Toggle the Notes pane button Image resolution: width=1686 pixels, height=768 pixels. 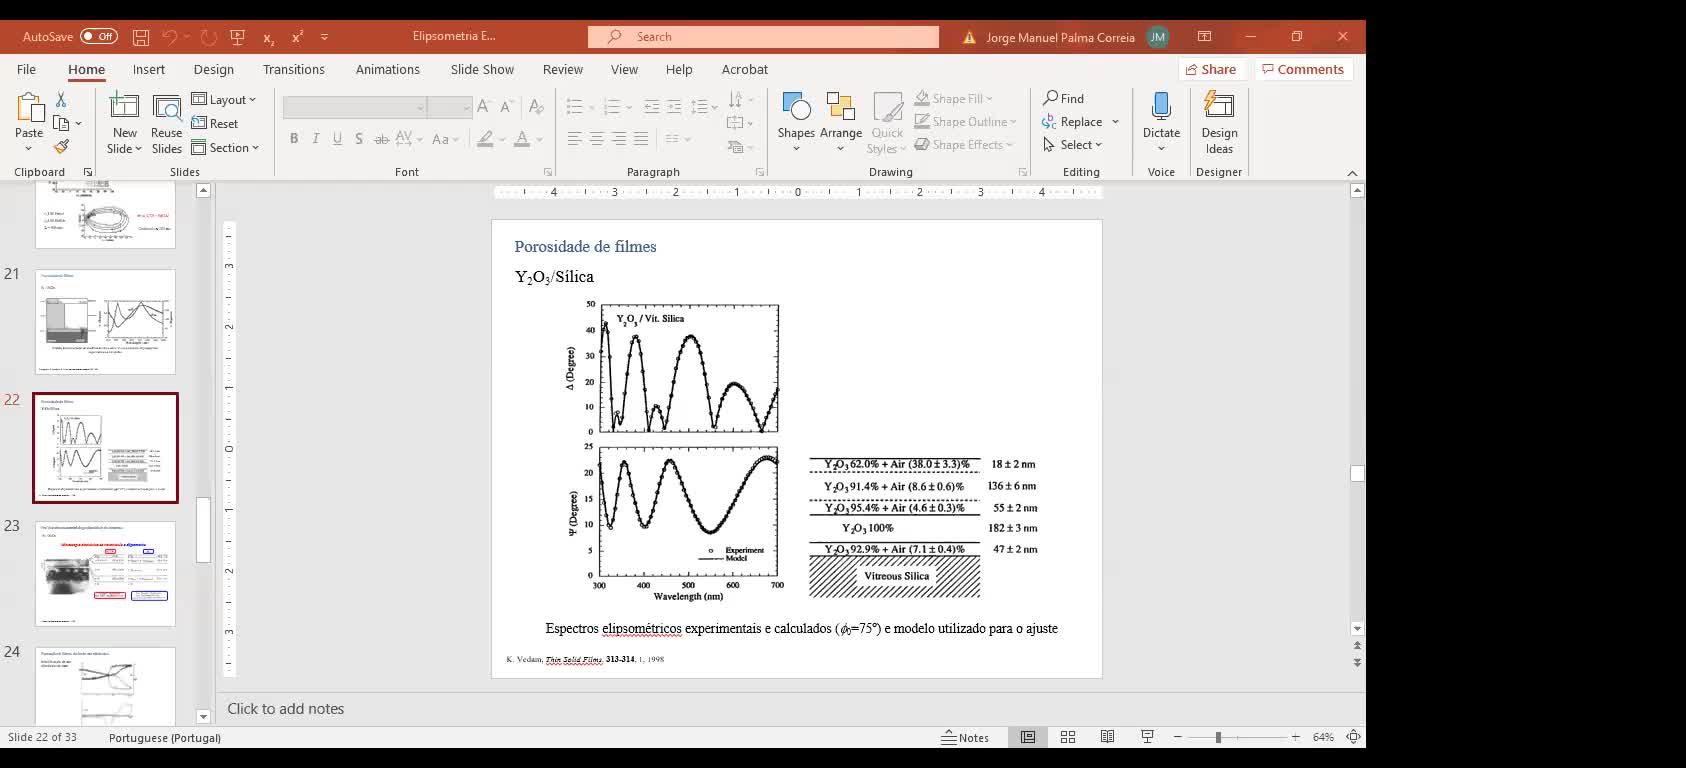coord(966,737)
